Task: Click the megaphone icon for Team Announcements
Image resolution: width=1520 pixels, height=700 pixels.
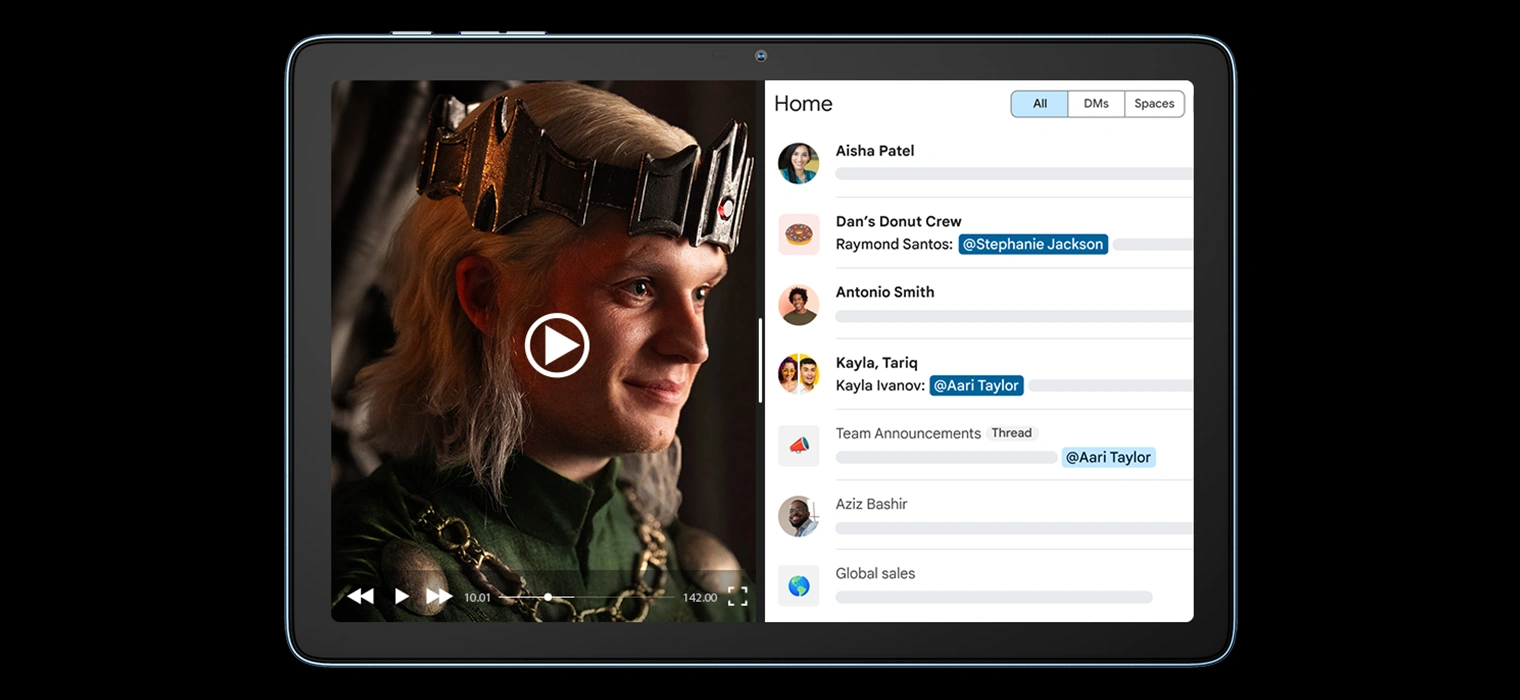Action: click(x=798, y=445)
